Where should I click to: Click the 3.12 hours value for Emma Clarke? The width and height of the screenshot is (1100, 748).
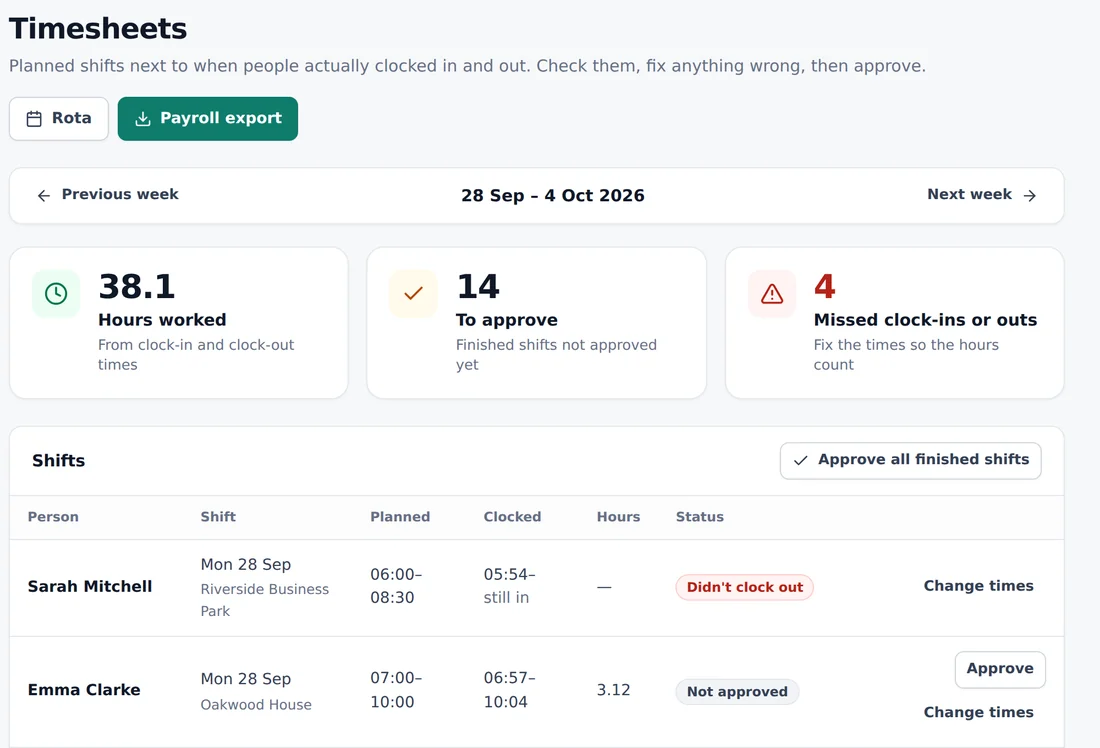(x=613, y=690)
